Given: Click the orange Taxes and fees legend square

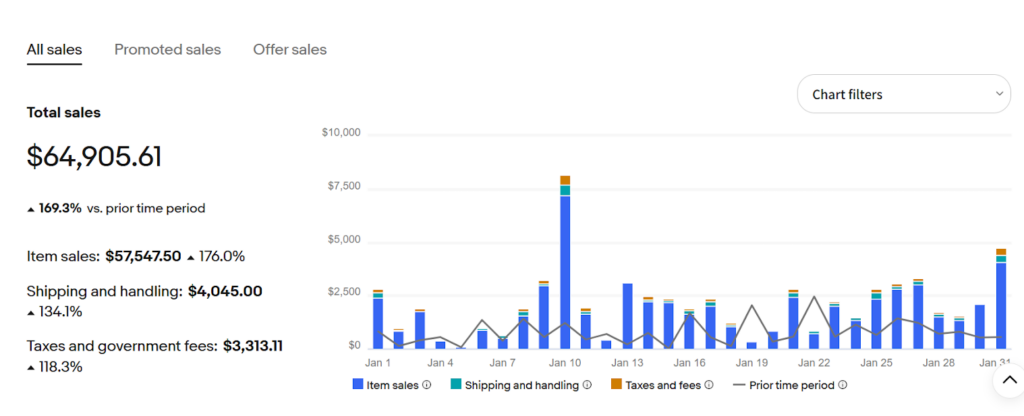Looking at the screenshot, I should (616, 385).
